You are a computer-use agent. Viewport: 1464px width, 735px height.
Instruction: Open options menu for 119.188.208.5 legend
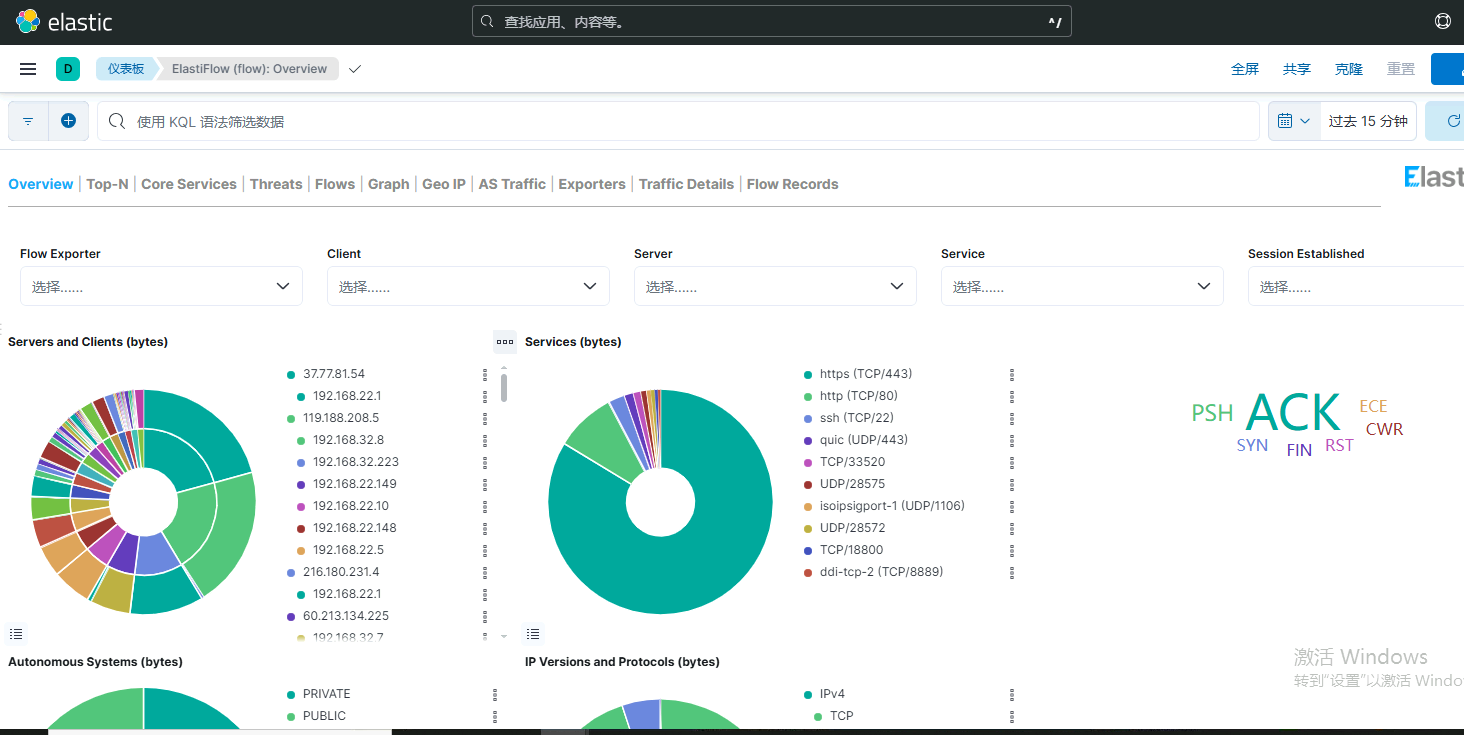tap(486, 419)
